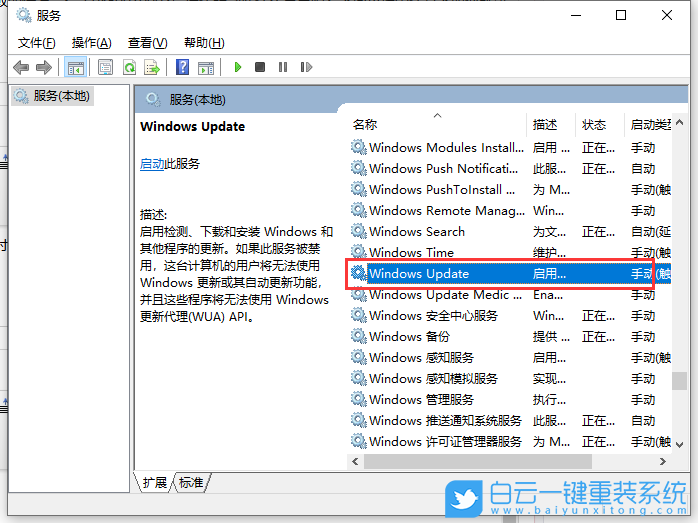Select the Windows 感知模拟服务 row
The width and height of the screenshot is (698, 523).
pos(510,378)
